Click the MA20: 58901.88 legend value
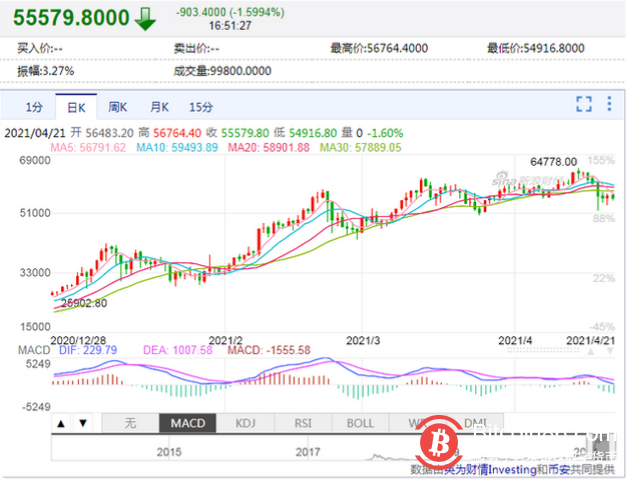This screenshot has height=482, width=633. pos(269,148)
